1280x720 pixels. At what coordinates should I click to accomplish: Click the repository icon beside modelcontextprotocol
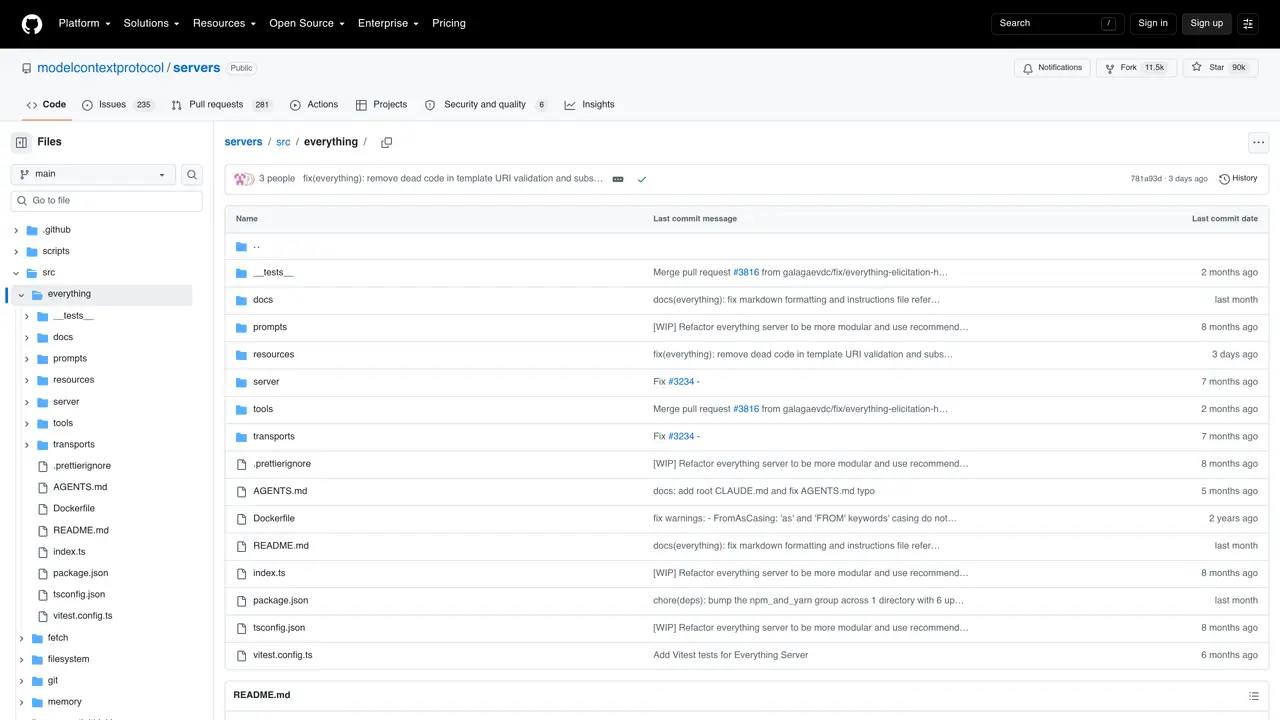tap(27, 68)
